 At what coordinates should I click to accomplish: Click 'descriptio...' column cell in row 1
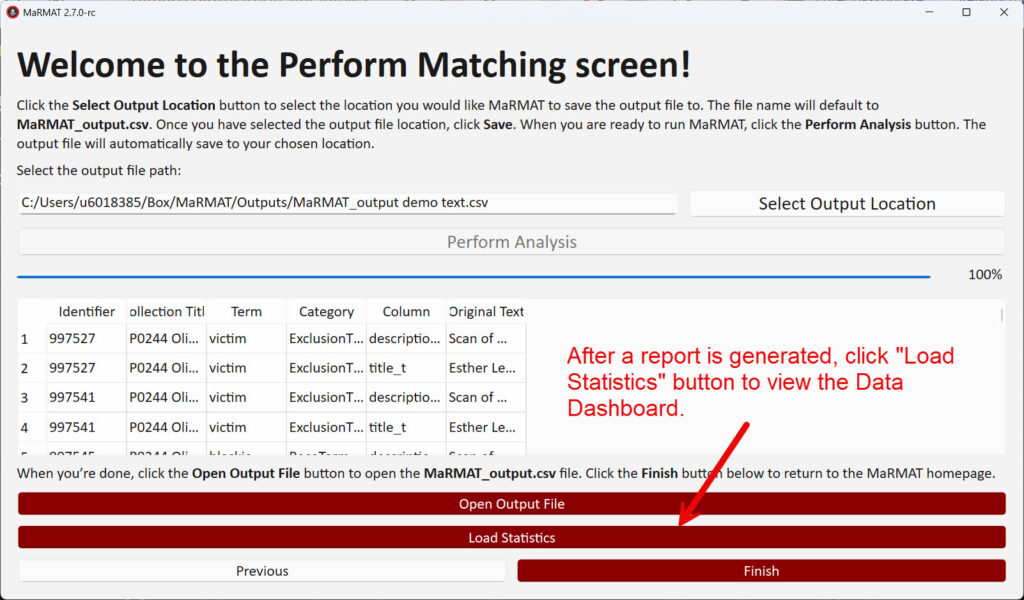click(x=406, y=339)
